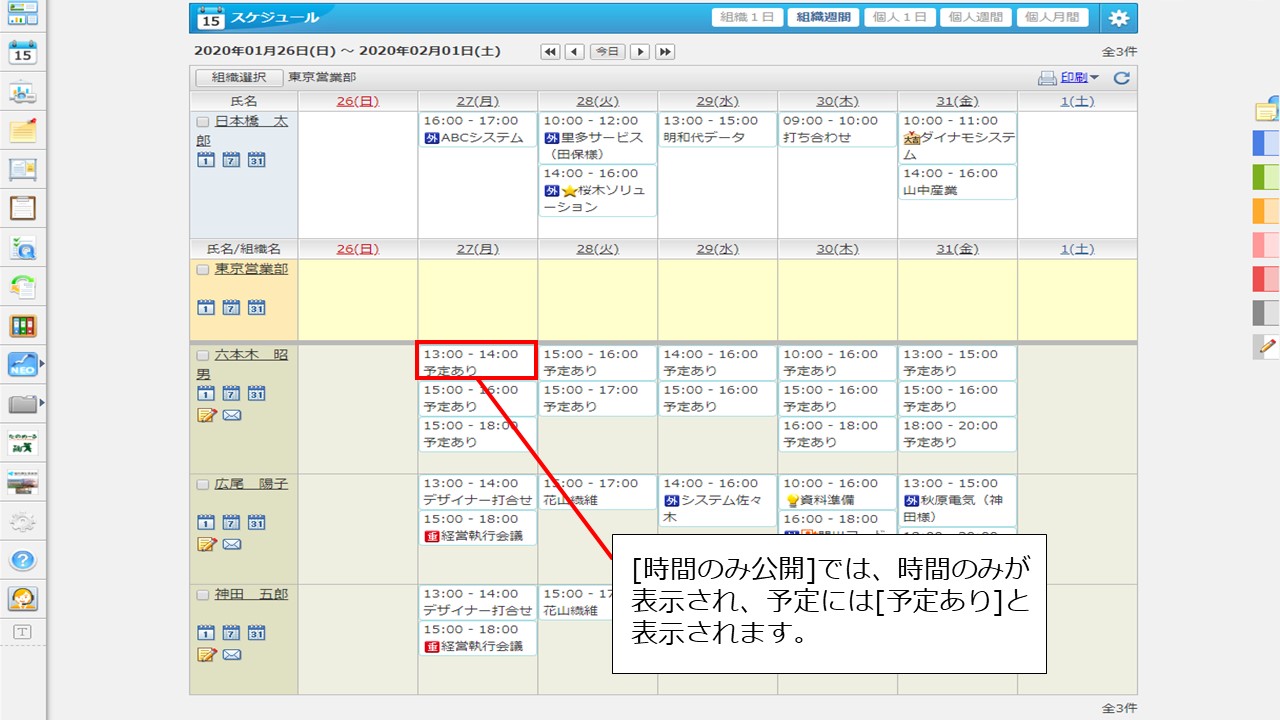The width and height of the screenshot is (1280, 720).
Task: Open the schedule settings gear icon
Action: (1118, 18)
